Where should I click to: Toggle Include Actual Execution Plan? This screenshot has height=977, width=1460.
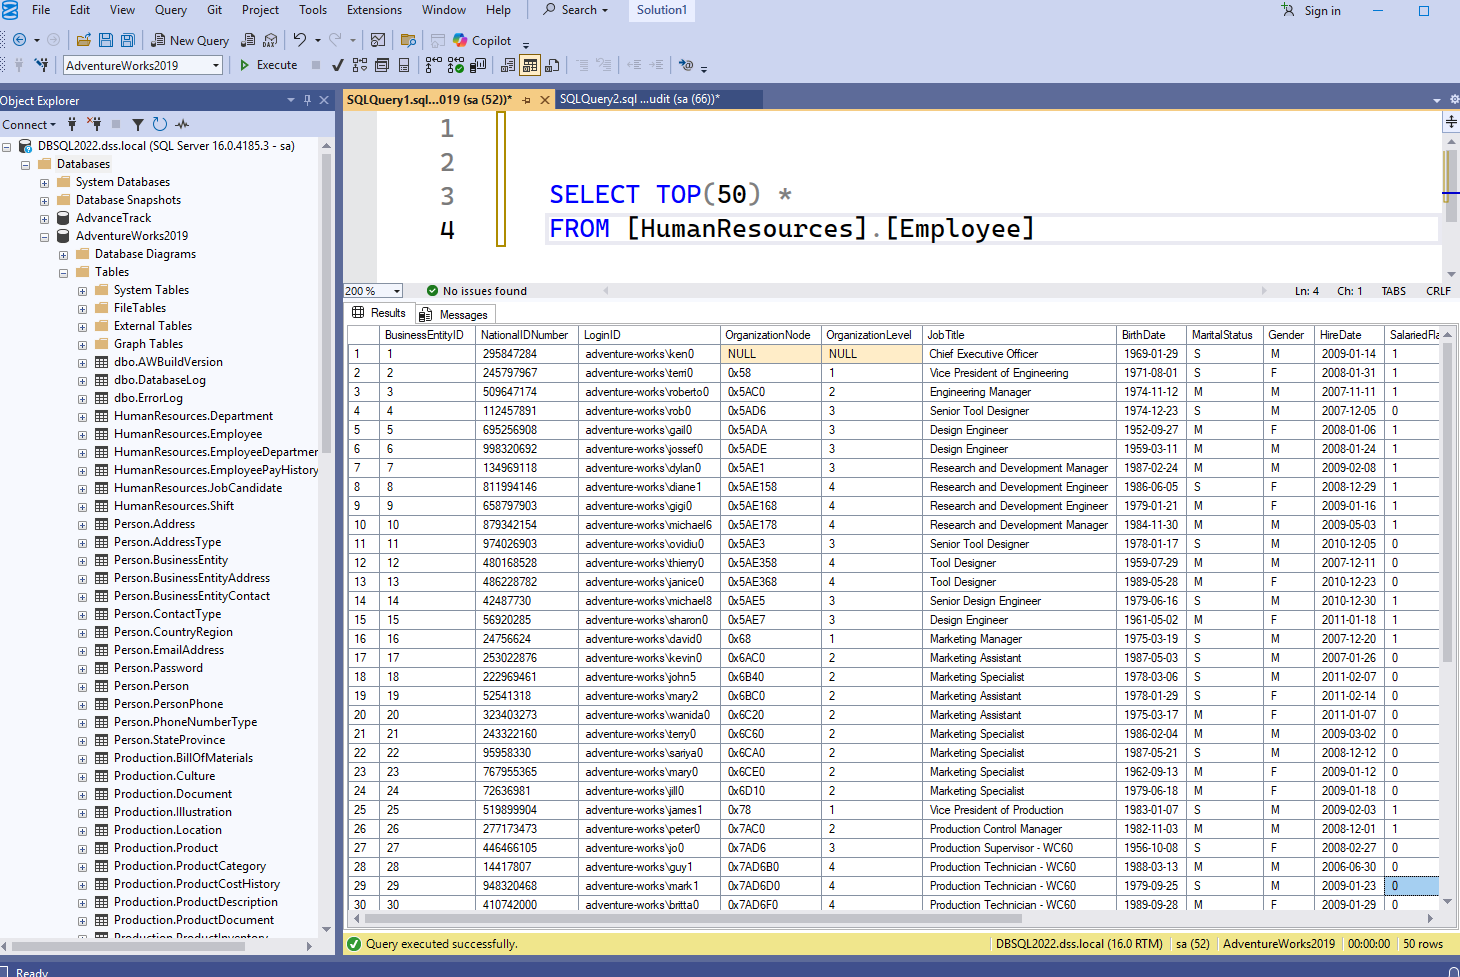tap(456, 65)
